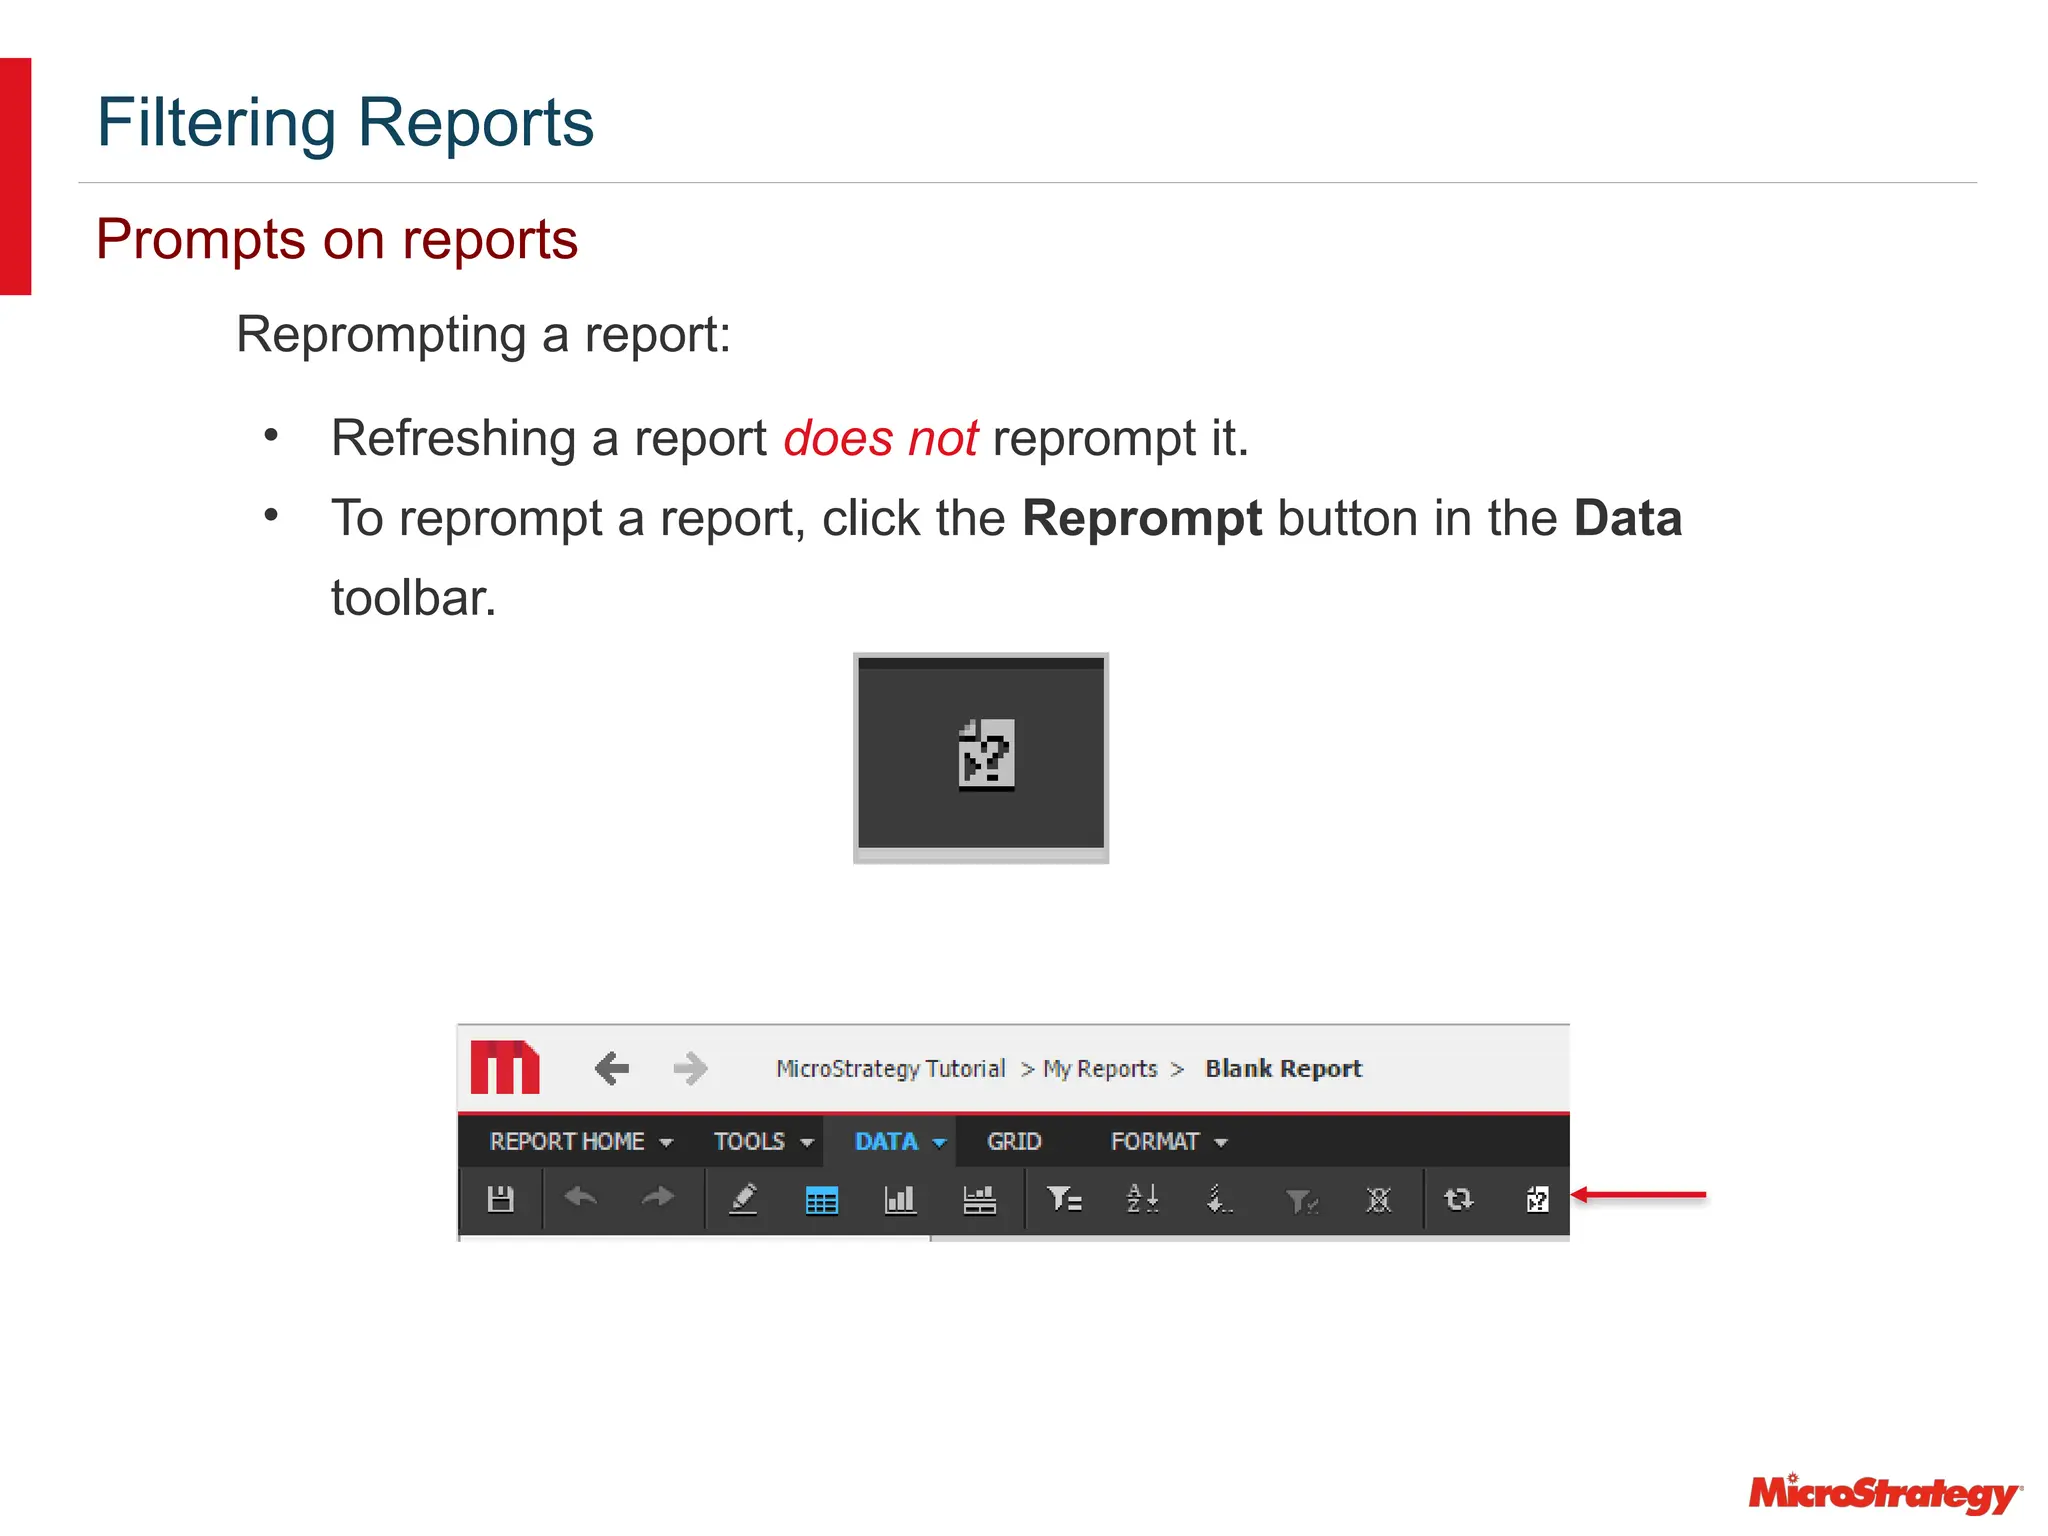Click the Reprompt icon in the Data toolbar
Screen dimensions: 2048x1536
pos(1538,1198)
